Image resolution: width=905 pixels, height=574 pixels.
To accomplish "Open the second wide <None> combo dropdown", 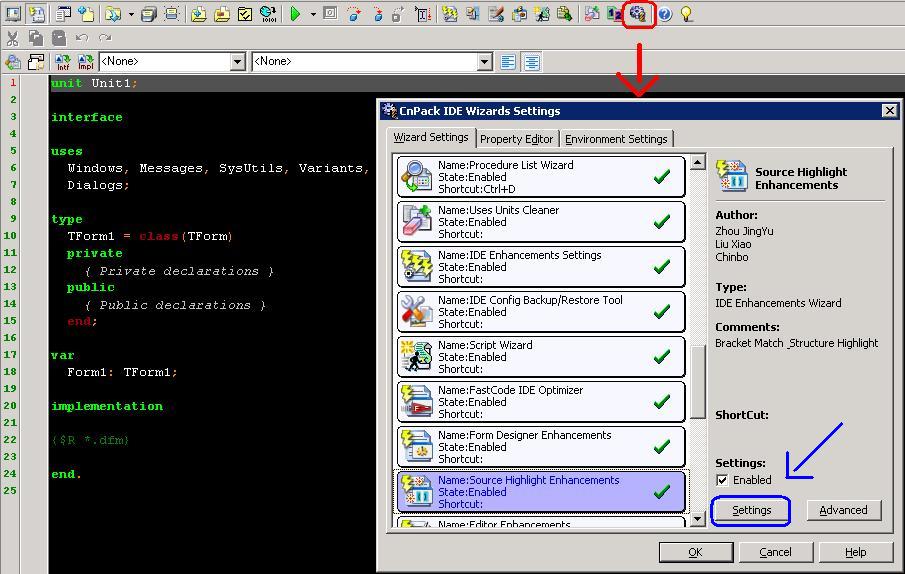I will pos(485,62).
